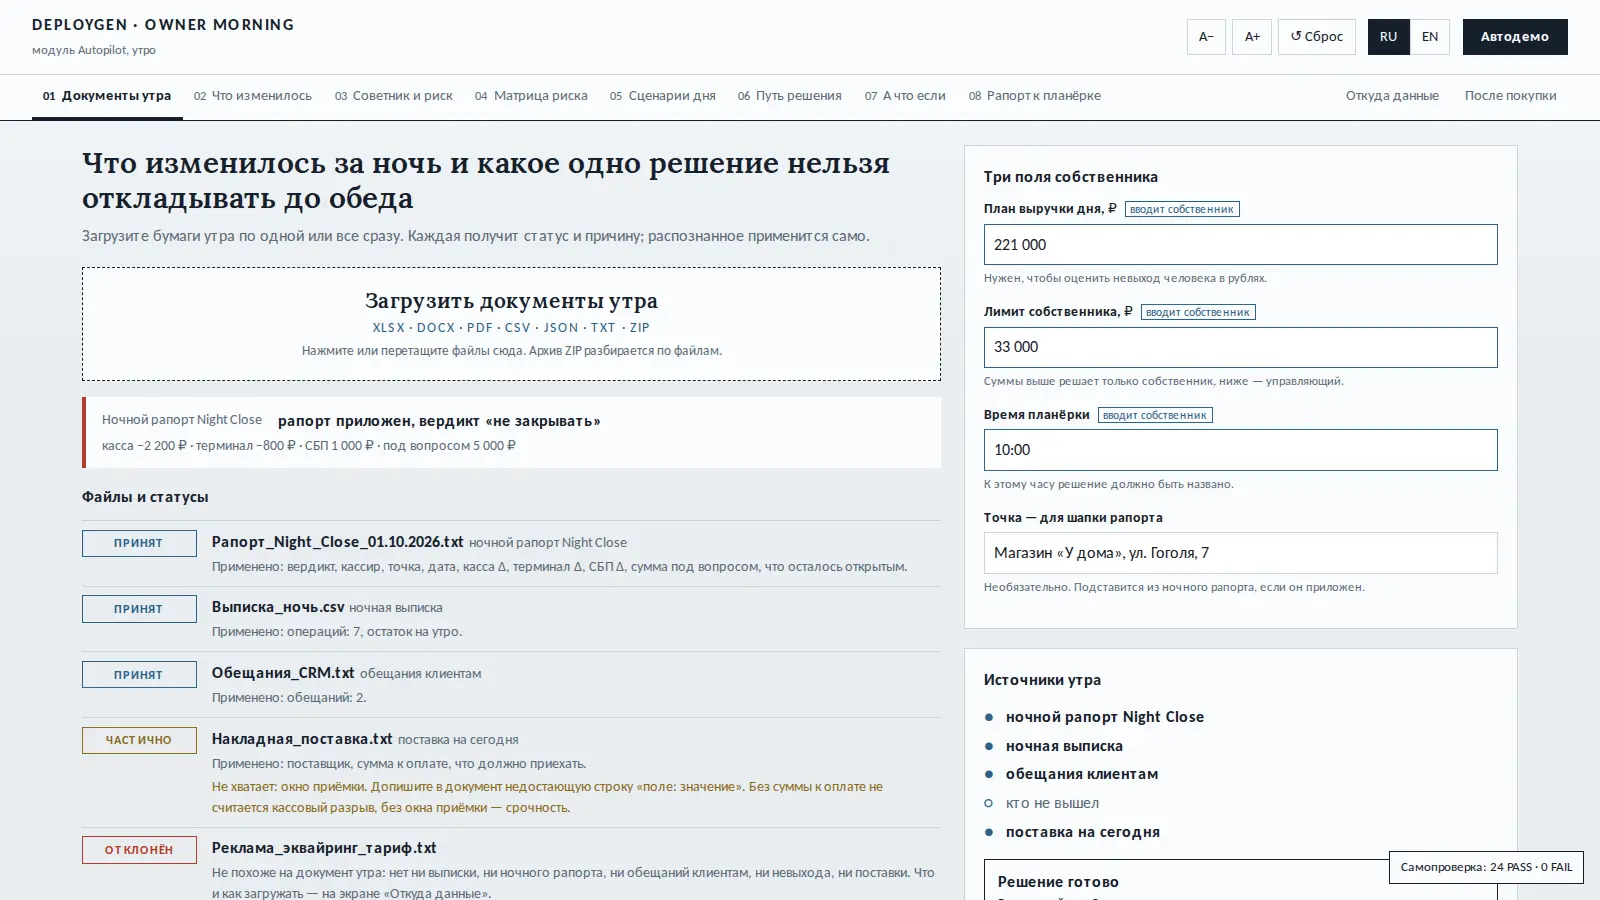Viewport: 1600px width, 900px height.
Task: Select file Обещания_CRM.txt
Action: (283, 673)
